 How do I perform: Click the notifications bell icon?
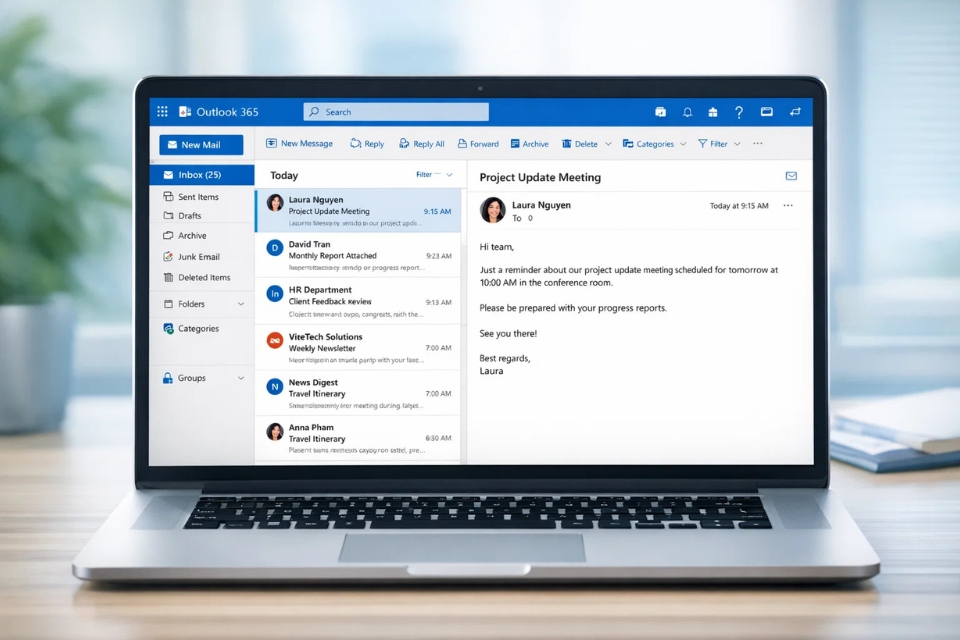point(687,112)
